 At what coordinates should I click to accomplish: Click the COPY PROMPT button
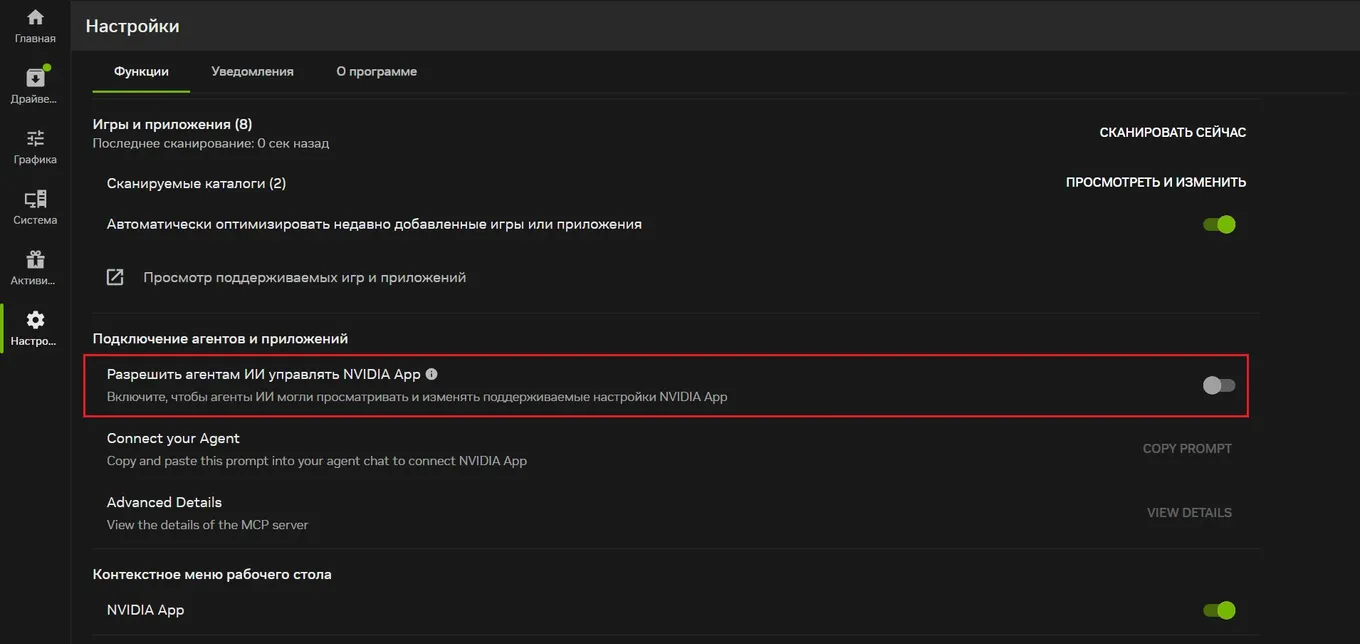click(x=1187, y=449)
